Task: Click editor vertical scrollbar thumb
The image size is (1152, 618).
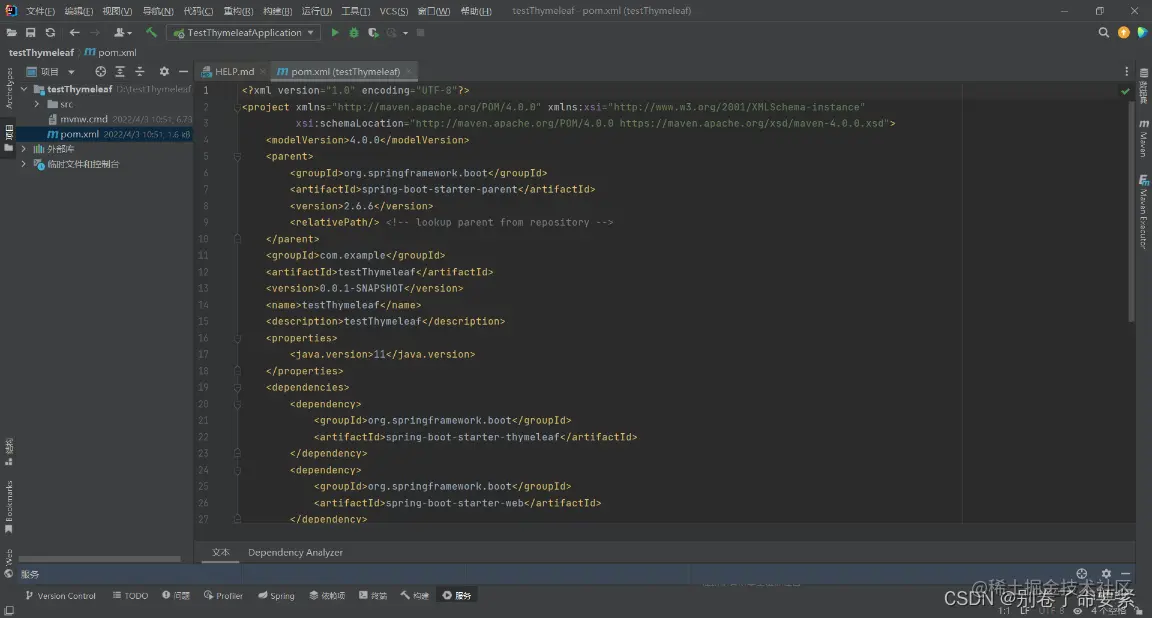Action: (x=1131, y=210)
